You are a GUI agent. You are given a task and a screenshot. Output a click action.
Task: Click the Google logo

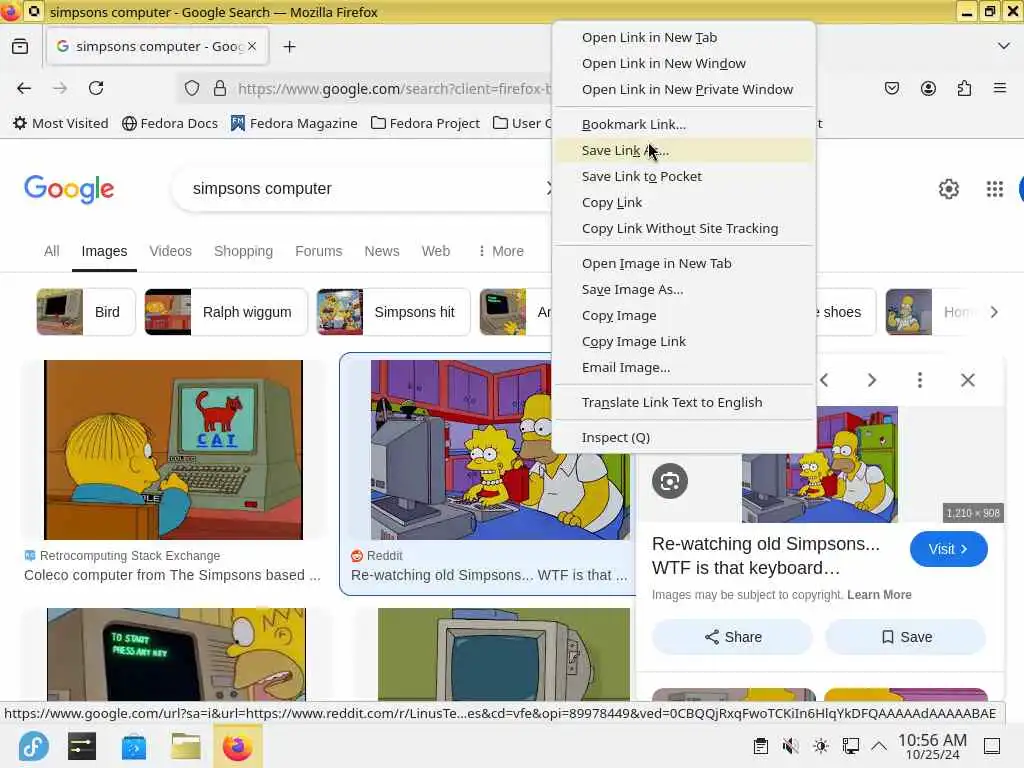(x=69, y=189)
